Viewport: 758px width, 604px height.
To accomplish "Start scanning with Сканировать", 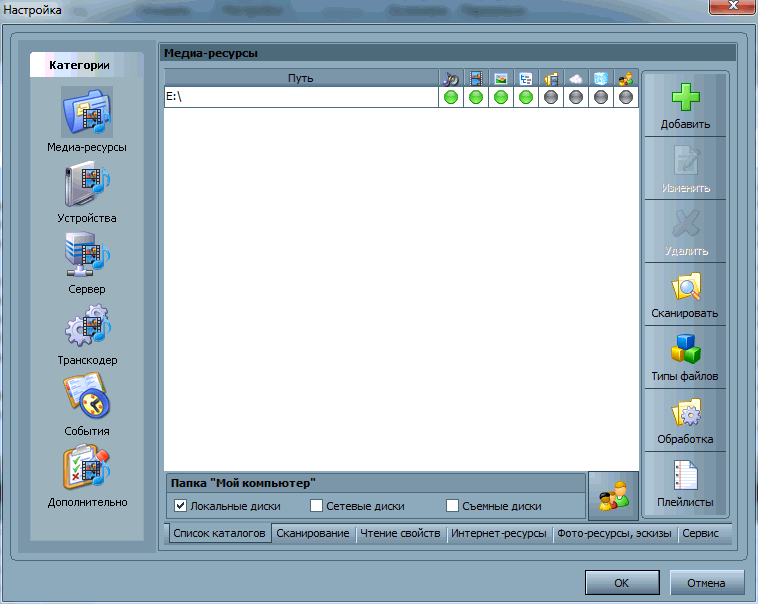I will pyautogui.click(x=685, y=294).
